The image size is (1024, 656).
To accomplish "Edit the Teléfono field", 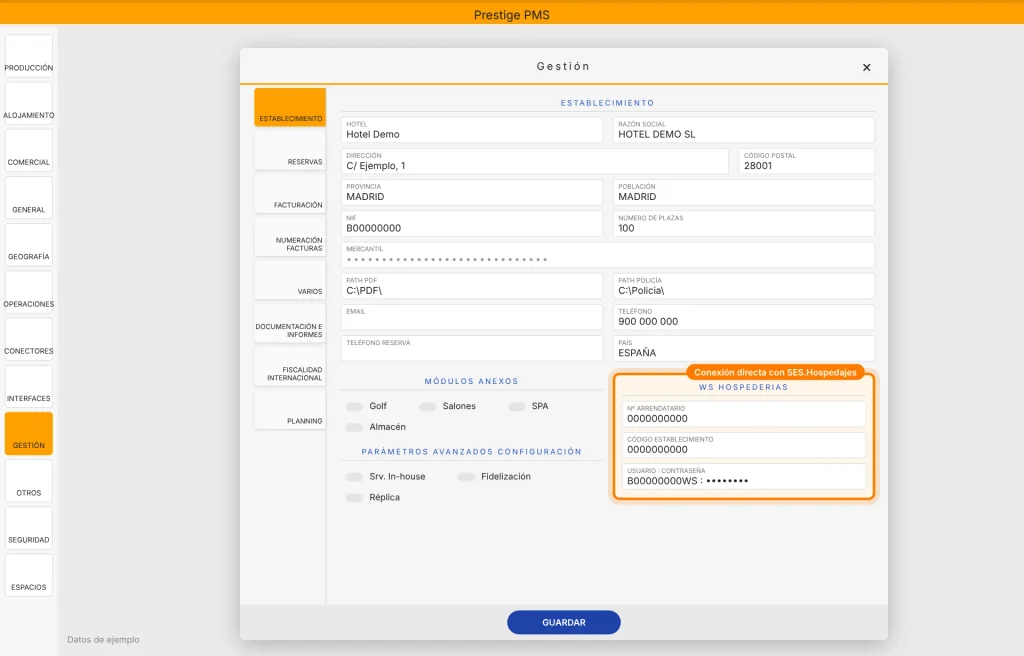I will (x=743, y=317).
